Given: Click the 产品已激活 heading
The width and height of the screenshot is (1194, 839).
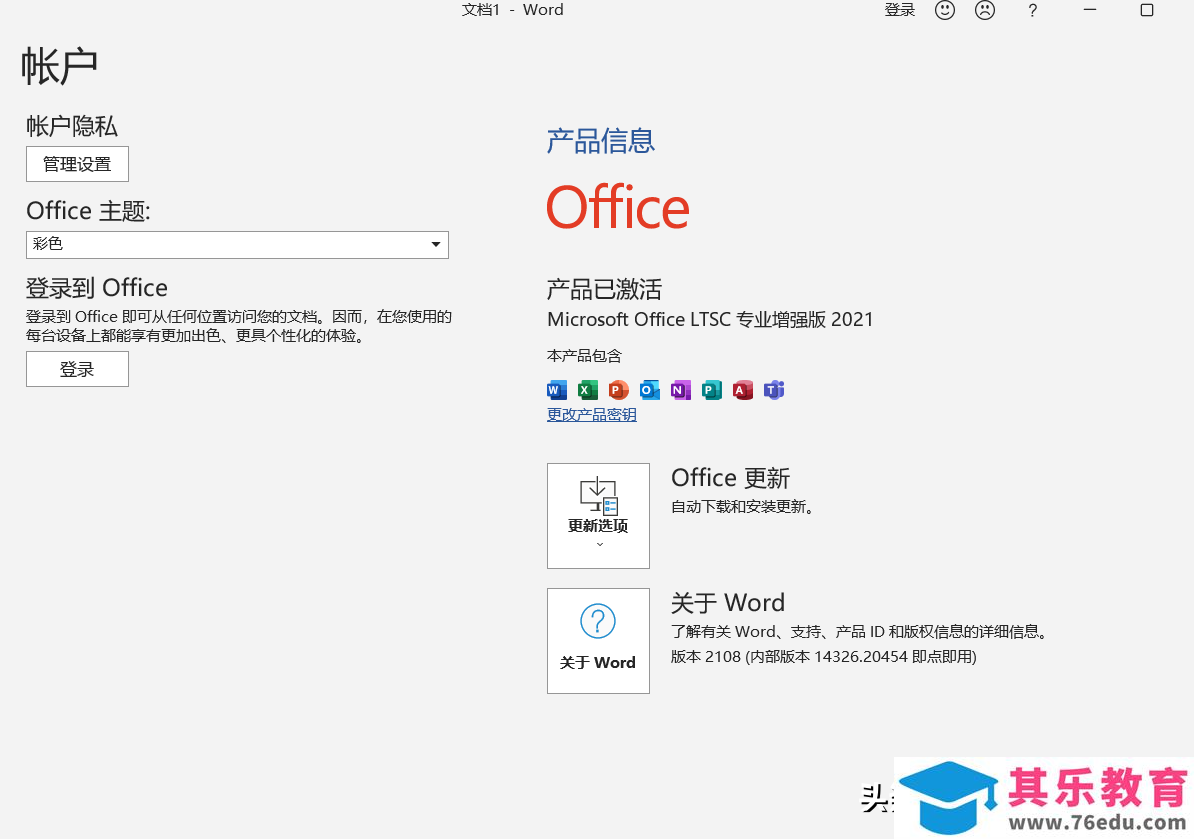Looking at the screenshot, I should 604,289.
